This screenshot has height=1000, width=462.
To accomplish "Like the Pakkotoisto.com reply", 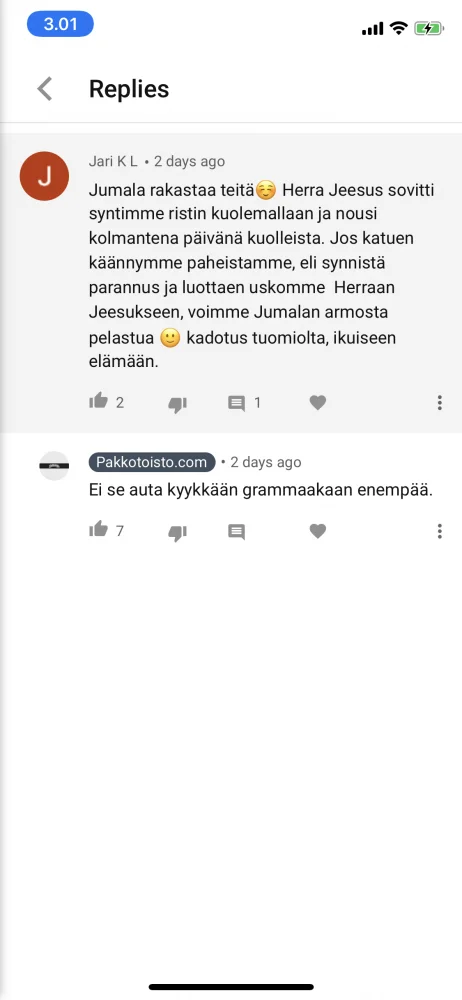I will click(98, 529).
